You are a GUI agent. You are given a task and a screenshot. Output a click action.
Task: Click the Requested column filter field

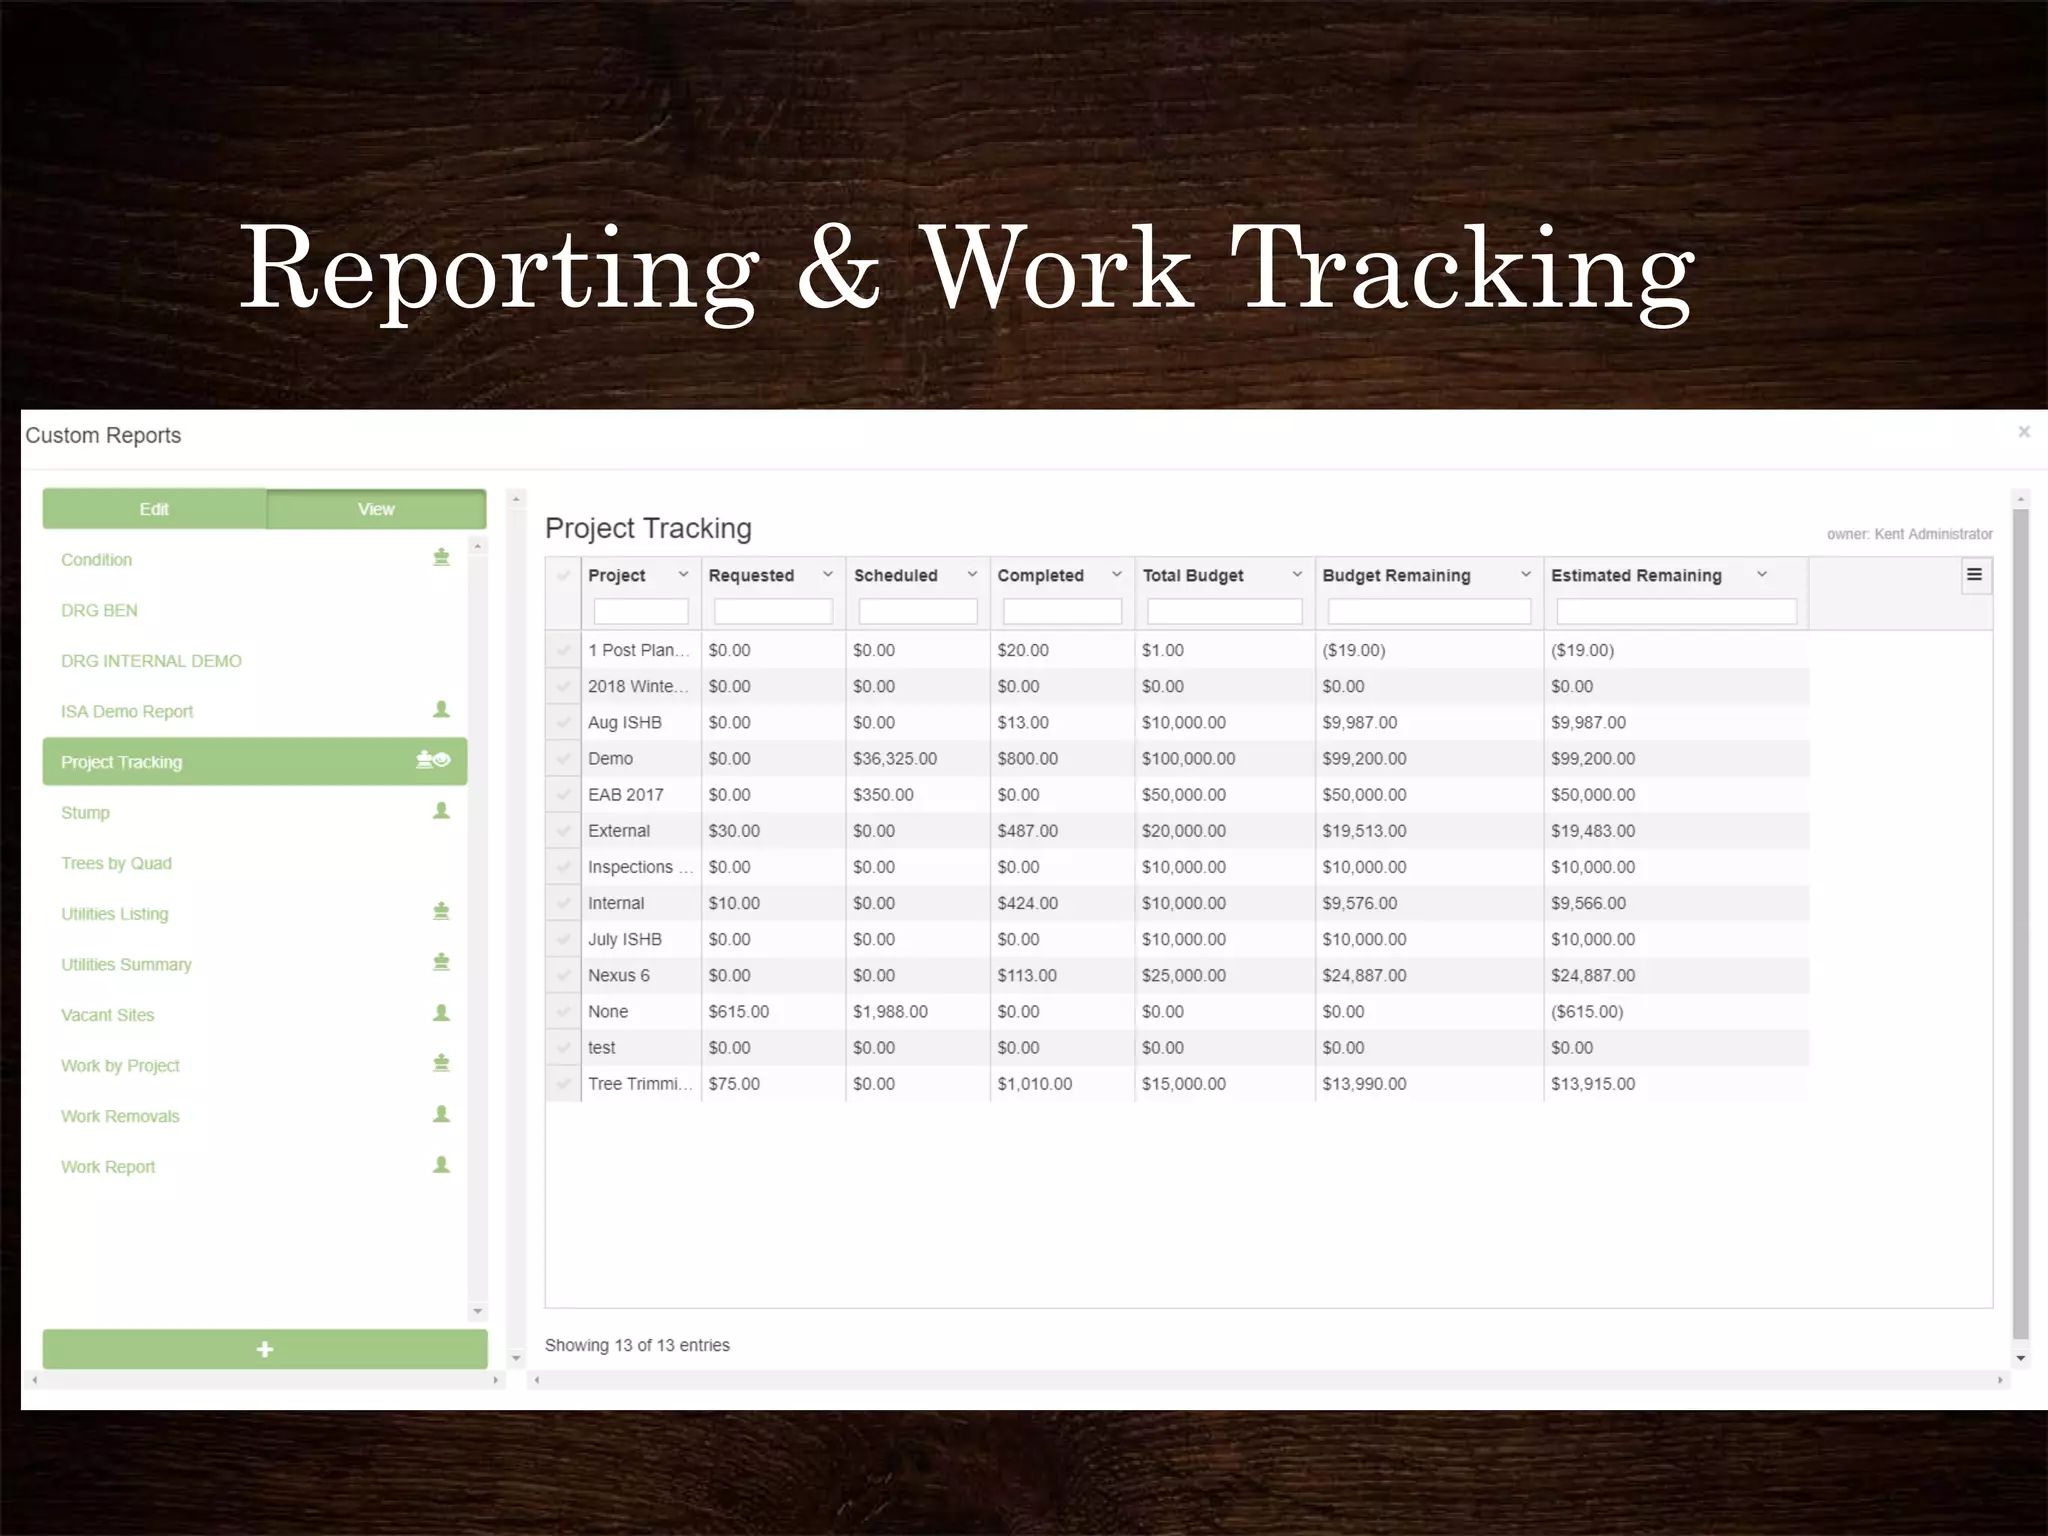click(773, 611)
